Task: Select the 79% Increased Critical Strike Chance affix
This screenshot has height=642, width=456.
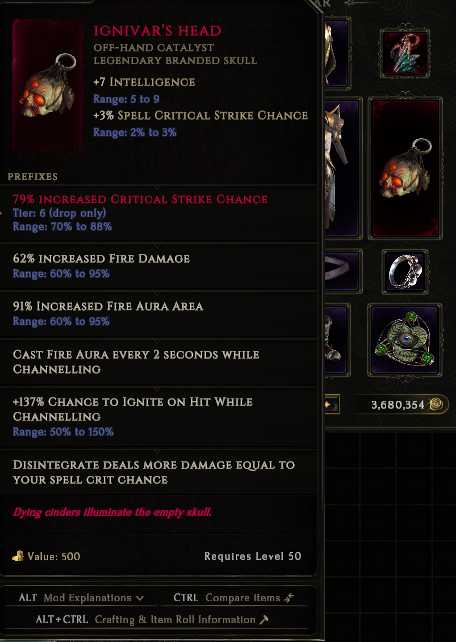Action: [x=140, y=199]
